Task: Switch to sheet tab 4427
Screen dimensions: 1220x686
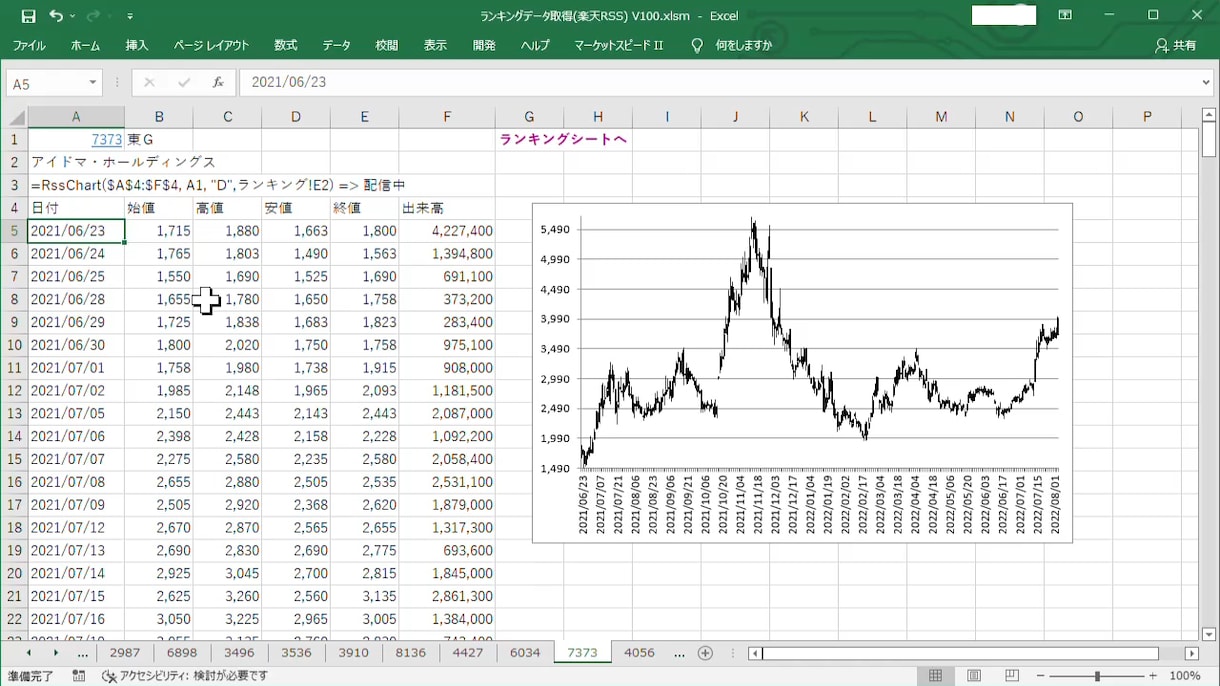Action: pos(467,653)
